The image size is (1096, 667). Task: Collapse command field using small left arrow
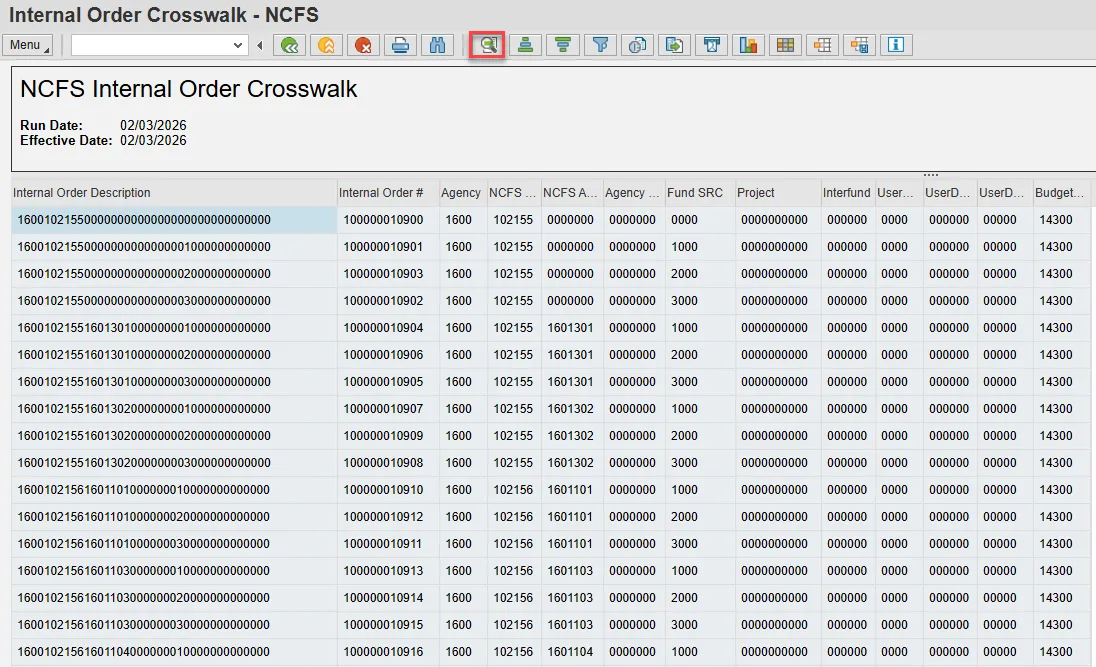tap(260, 45)
